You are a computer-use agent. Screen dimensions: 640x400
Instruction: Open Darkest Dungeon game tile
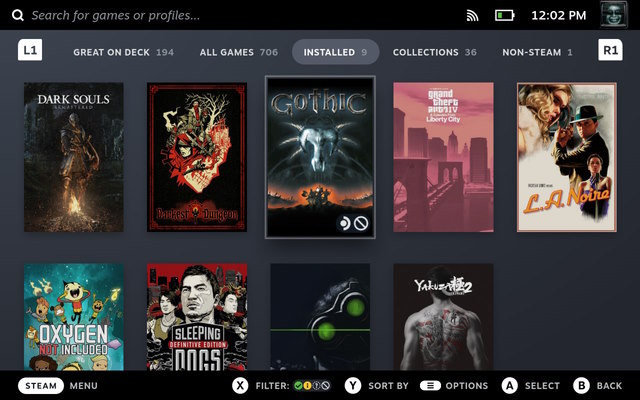pyautogui.click(x=197, y=157)
